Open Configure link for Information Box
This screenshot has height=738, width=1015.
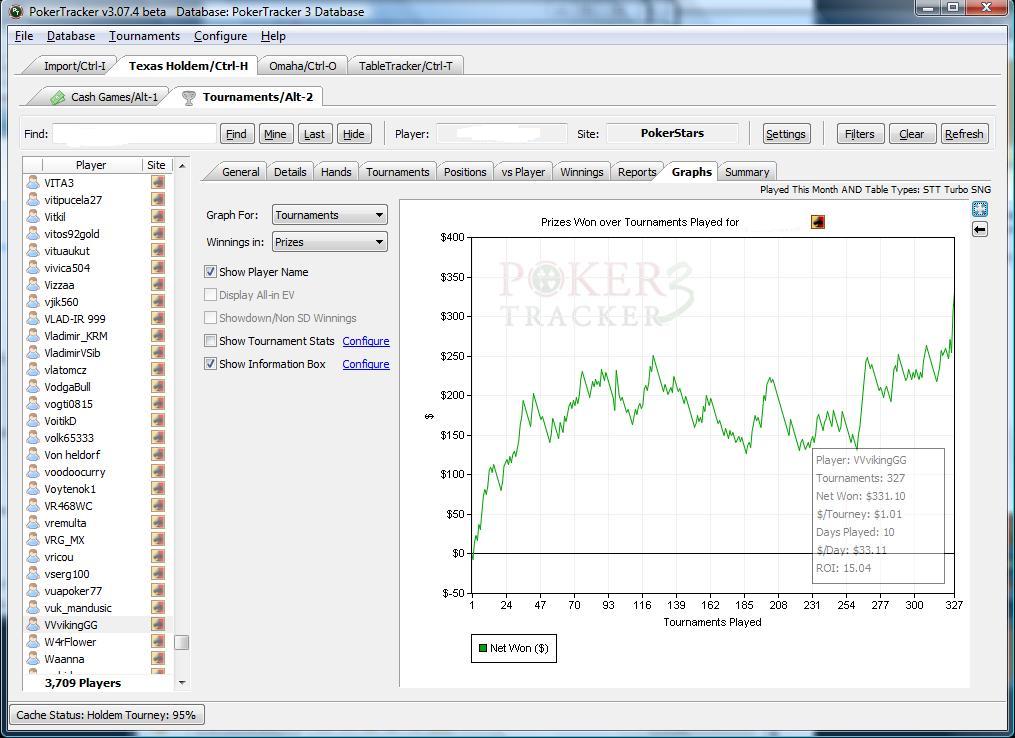point(366,364)
